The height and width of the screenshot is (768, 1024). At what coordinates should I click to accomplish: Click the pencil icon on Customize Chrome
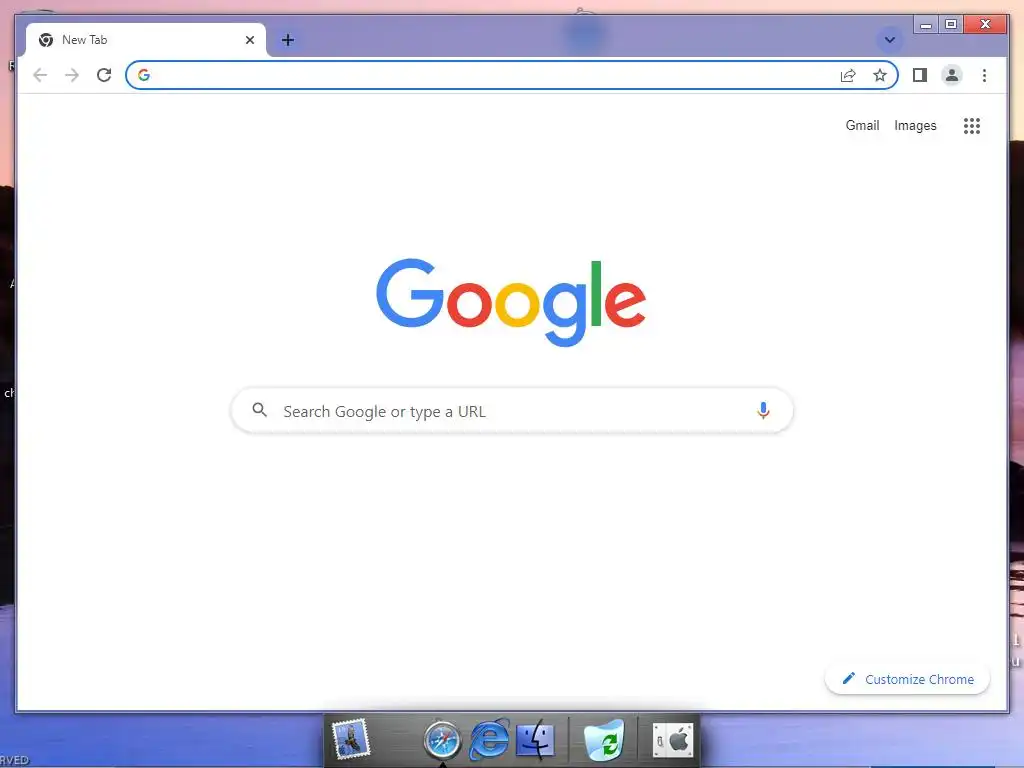tap(848, 679)
